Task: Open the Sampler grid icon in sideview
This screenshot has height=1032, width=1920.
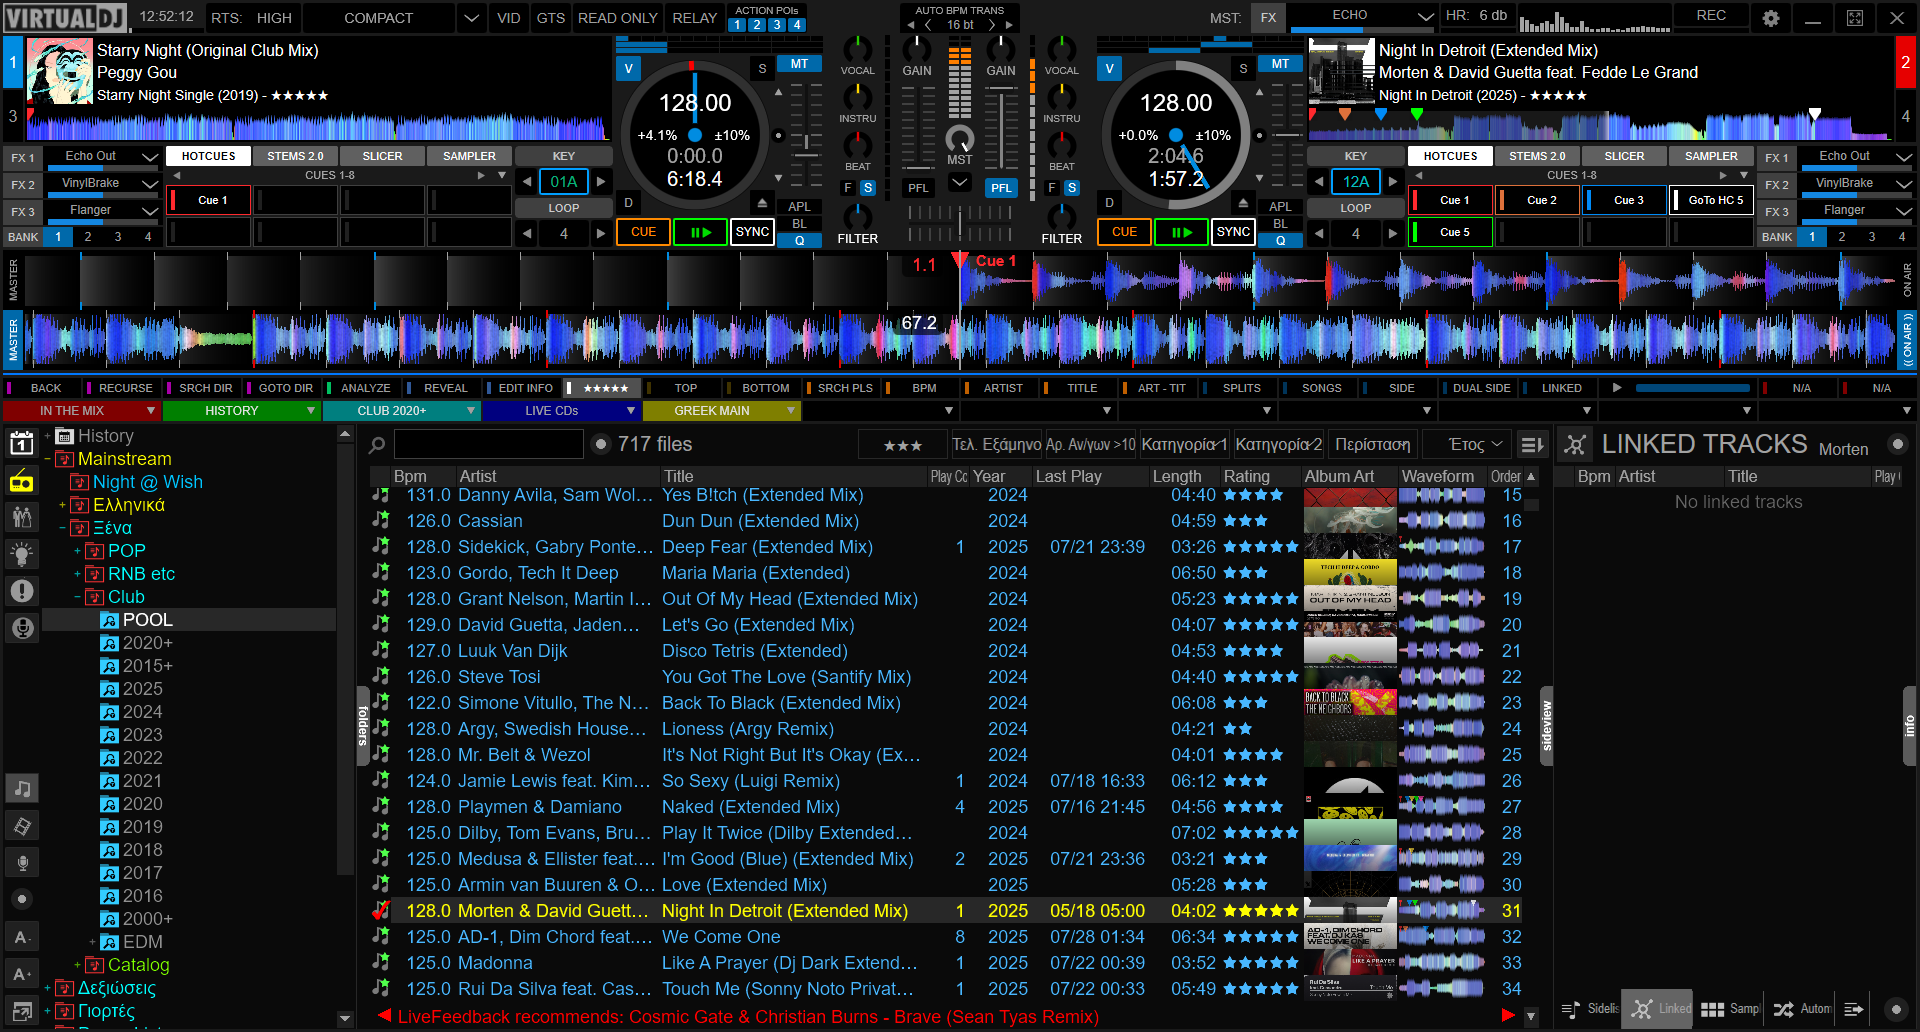Action: pyautogui.click(x=1712, y=1009)
